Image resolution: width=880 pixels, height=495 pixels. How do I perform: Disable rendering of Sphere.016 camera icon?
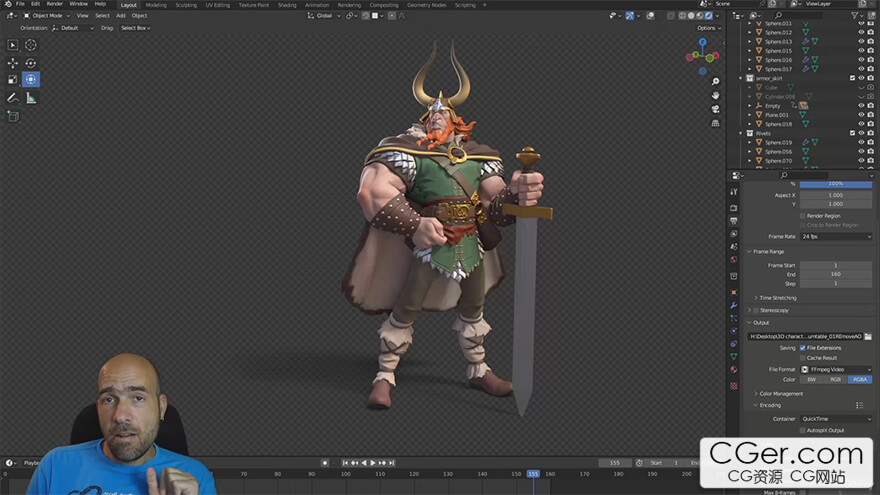click(x=870, y=59)
